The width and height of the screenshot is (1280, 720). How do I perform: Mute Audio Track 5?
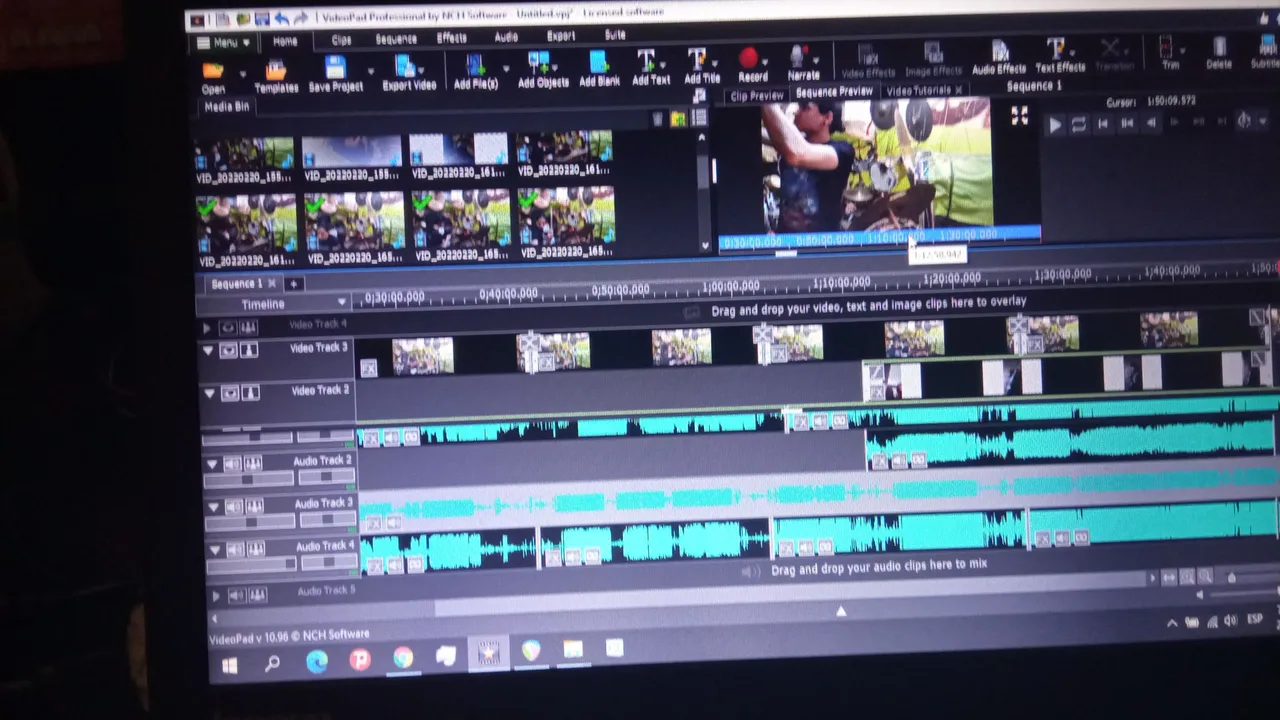click(237, 595)
